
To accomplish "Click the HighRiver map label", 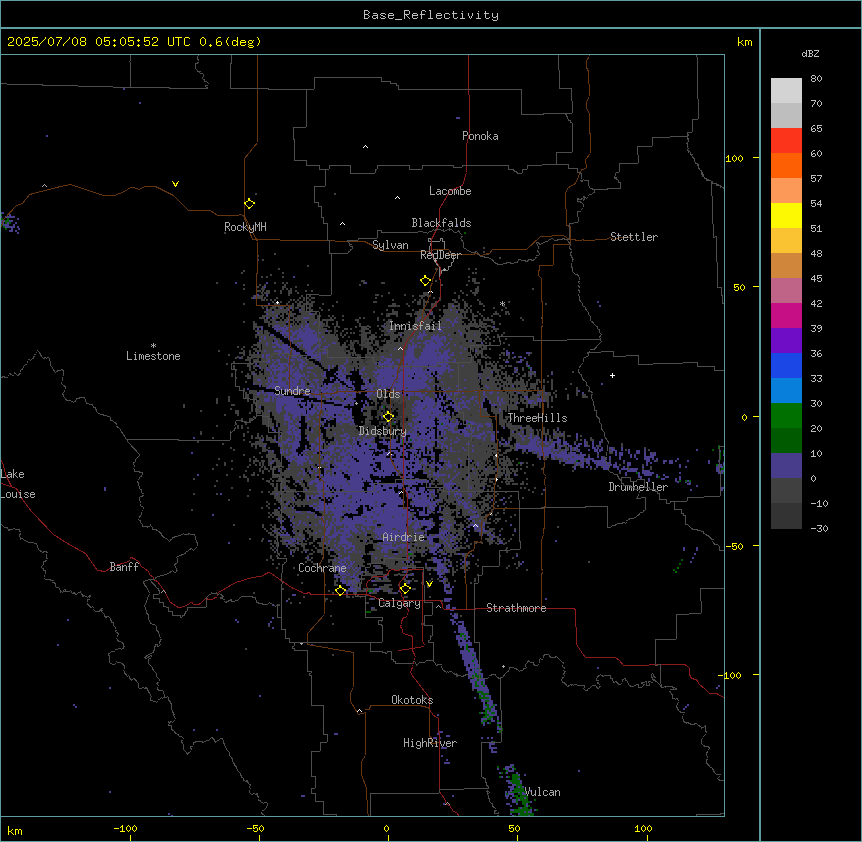I will tap(430, 743).
